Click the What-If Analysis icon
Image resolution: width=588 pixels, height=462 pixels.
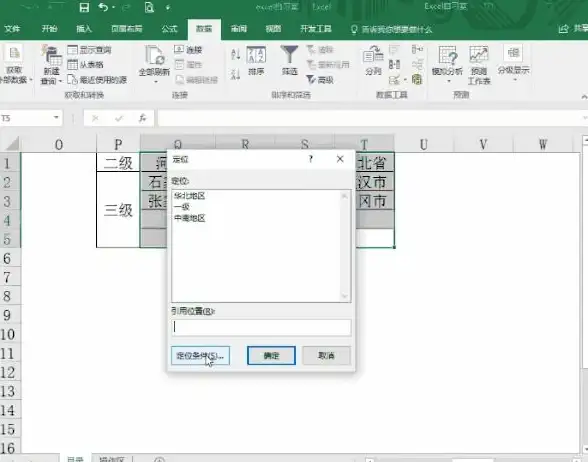(x=447, y=55)
